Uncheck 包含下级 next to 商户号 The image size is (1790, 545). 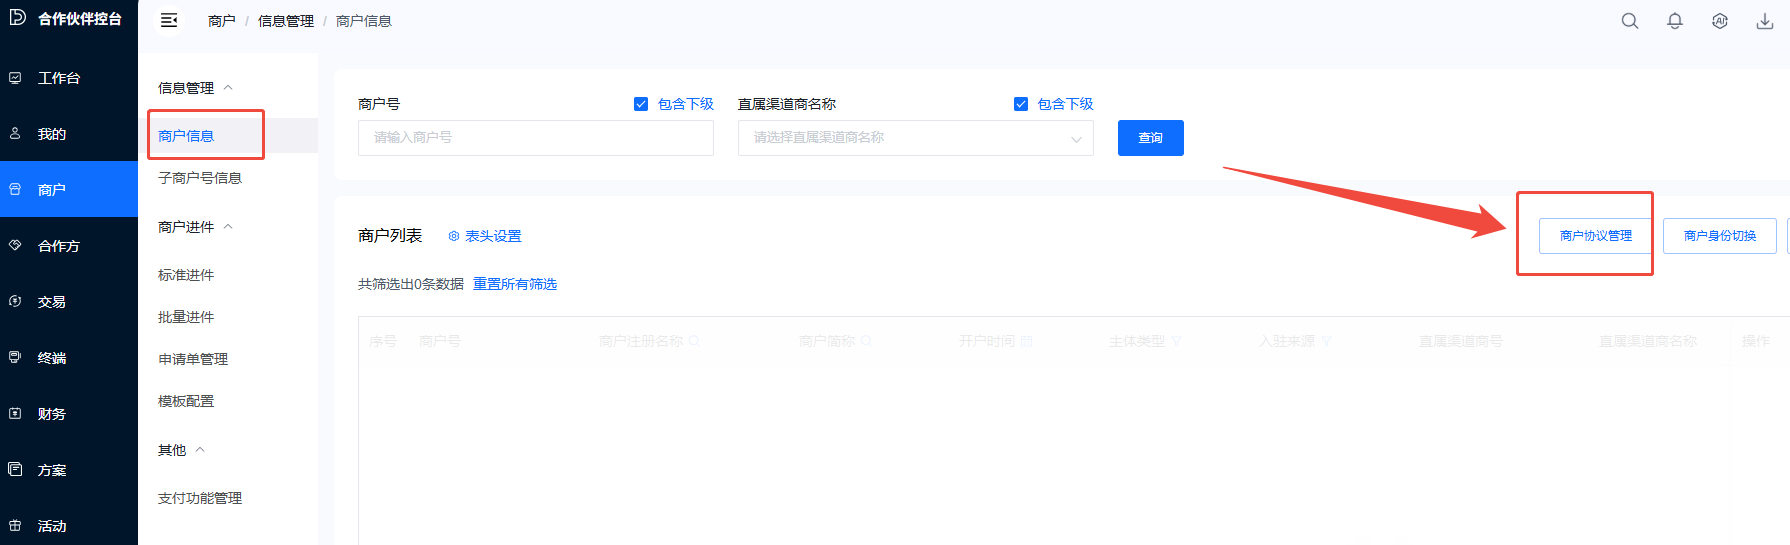pos(641,104)
